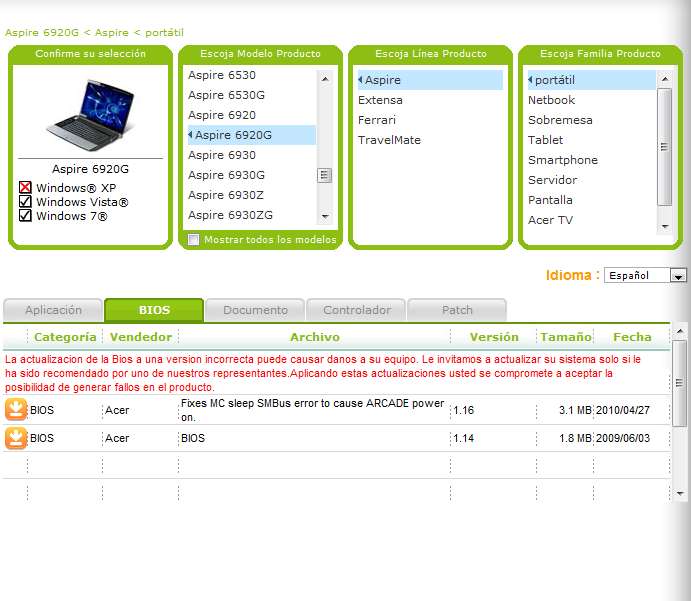
Task: Switch to the Controlador tab
Action: [x=357, y=310]
